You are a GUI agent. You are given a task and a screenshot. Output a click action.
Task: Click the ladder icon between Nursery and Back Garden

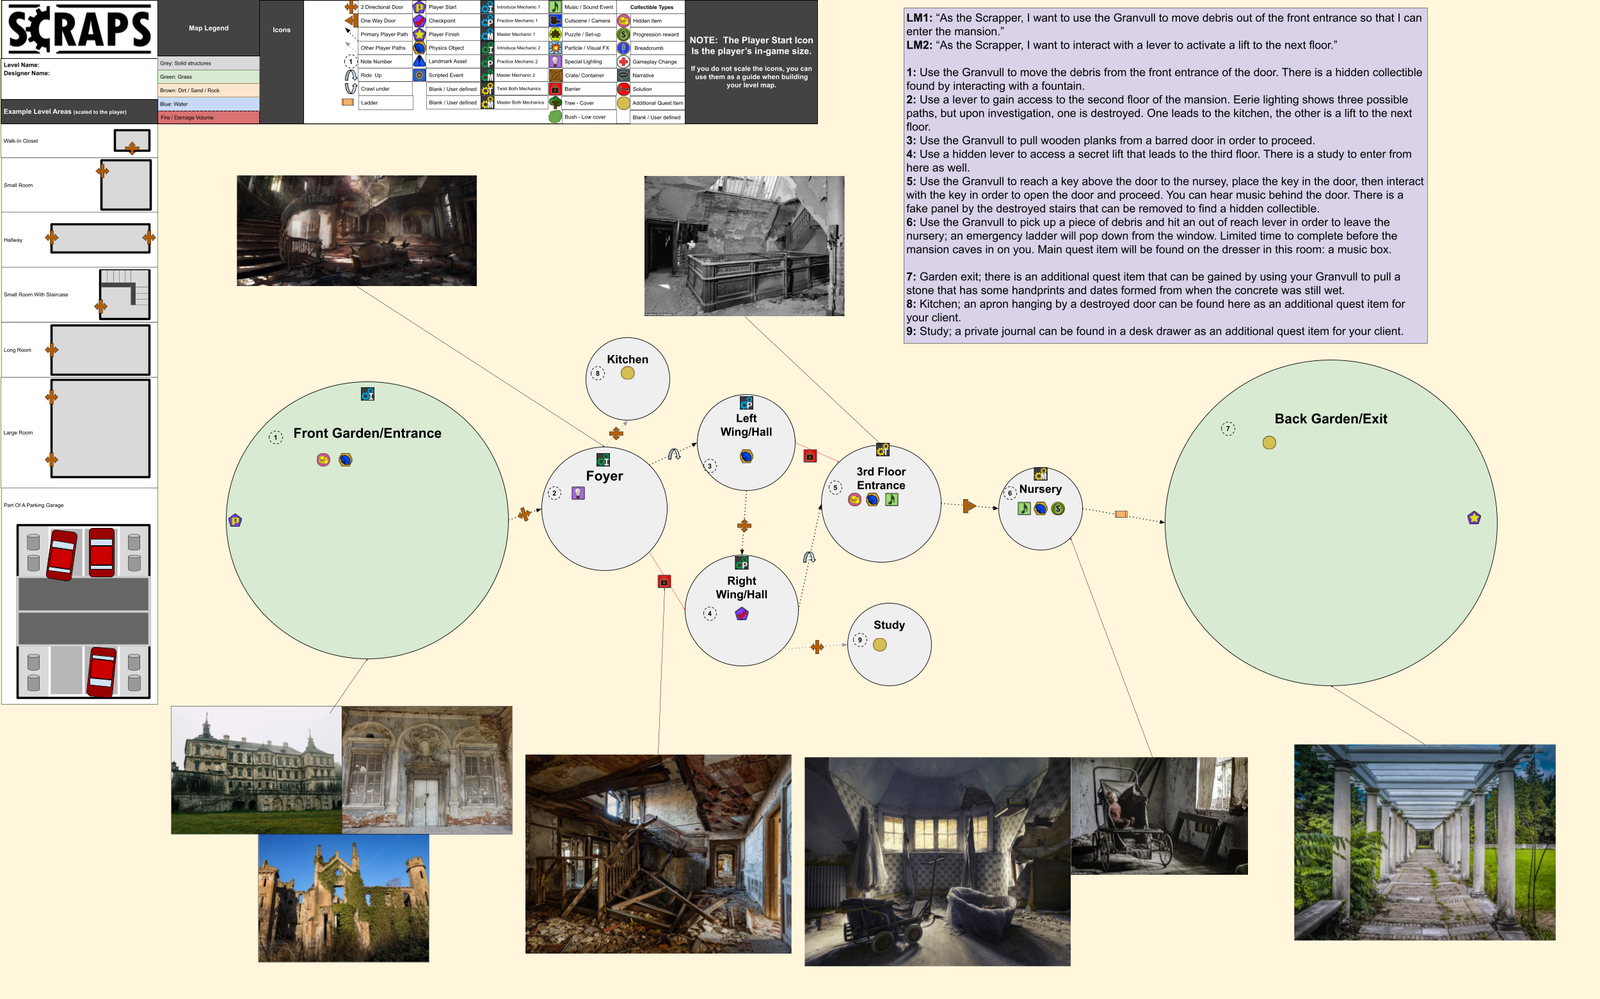click(x=1121, y=514)
